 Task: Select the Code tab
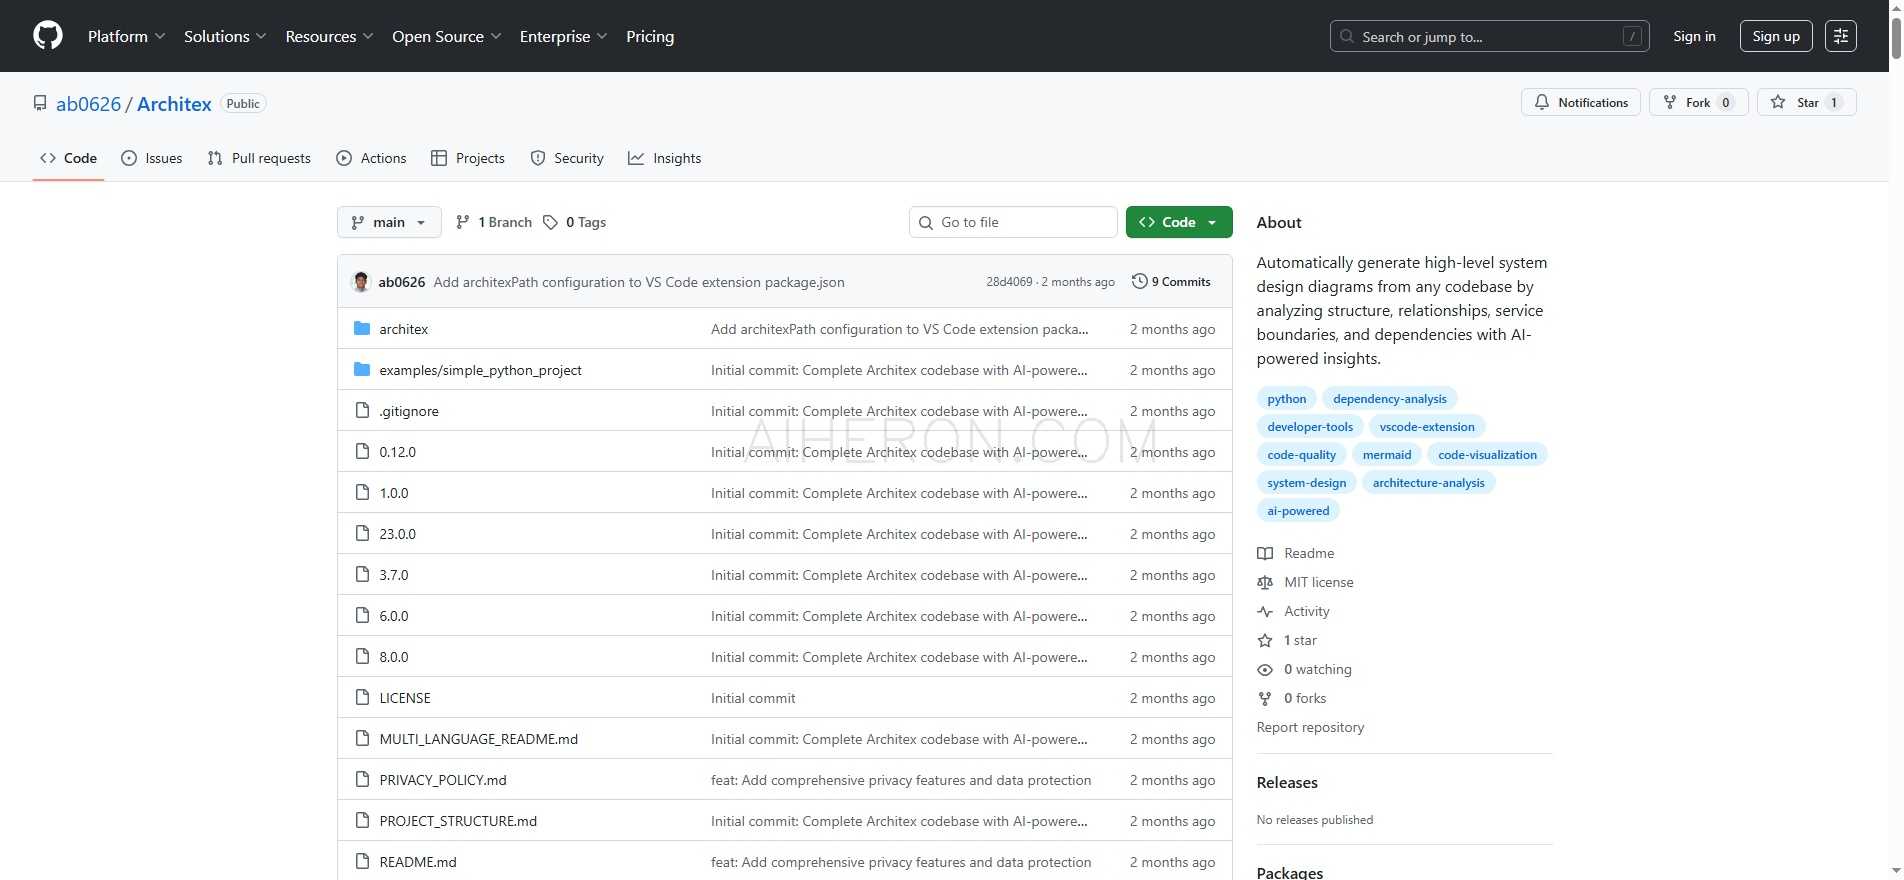[68, 158]
